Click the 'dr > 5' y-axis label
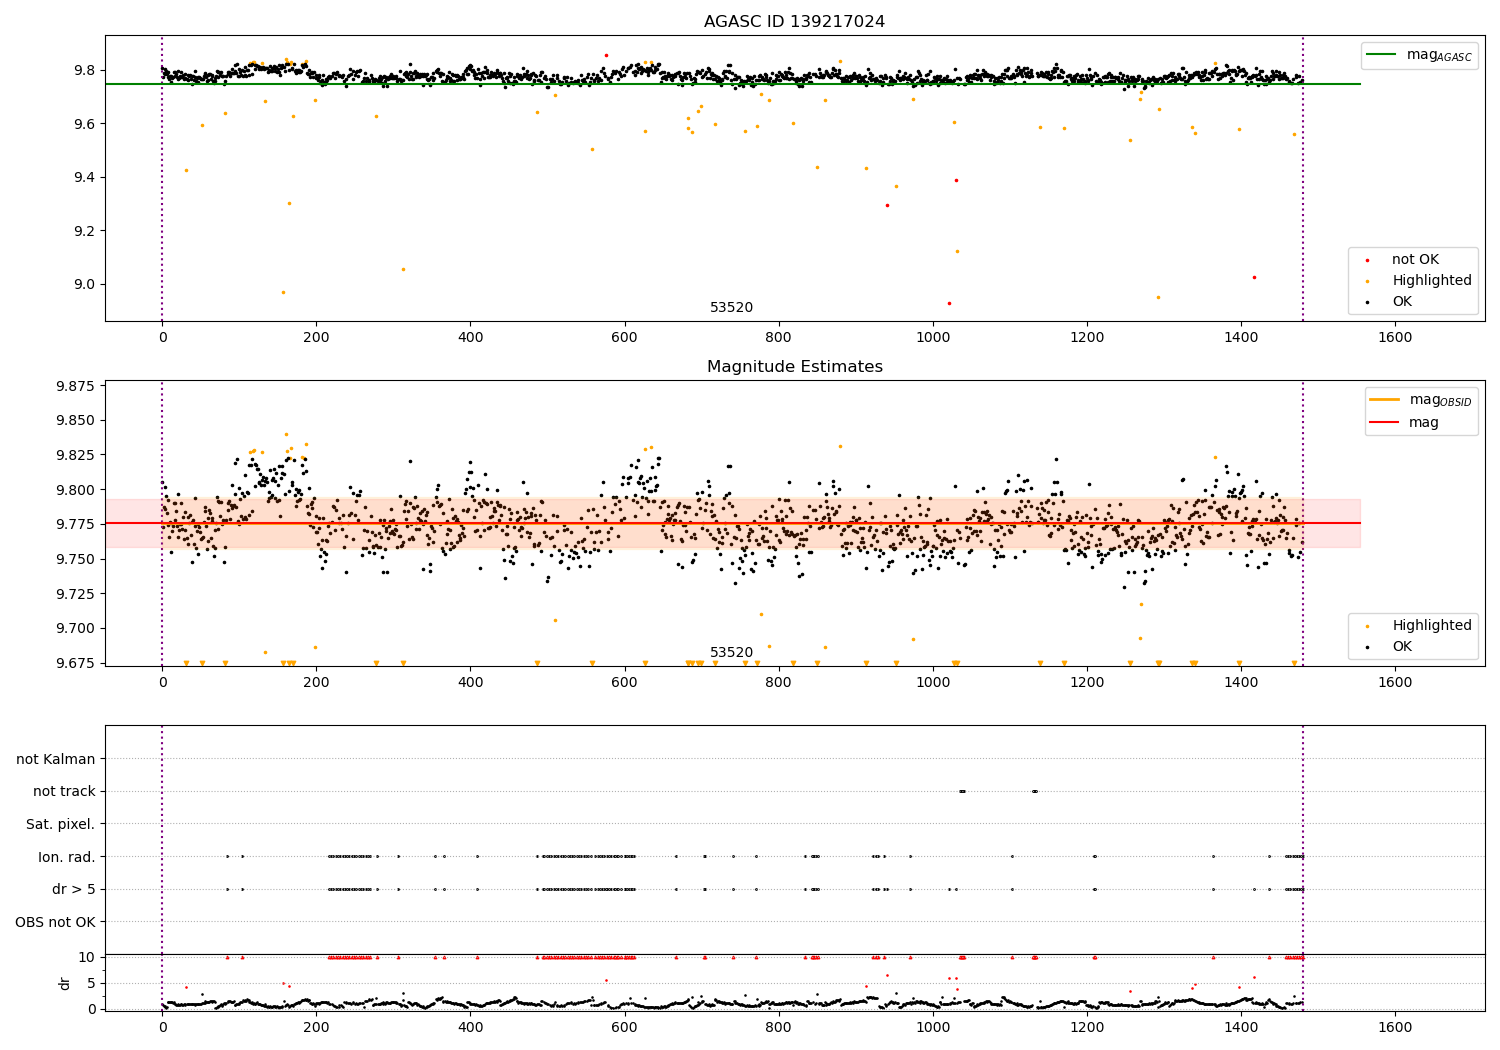The width and height of the screenshot is (1500, 1050). tap(74, 890)
